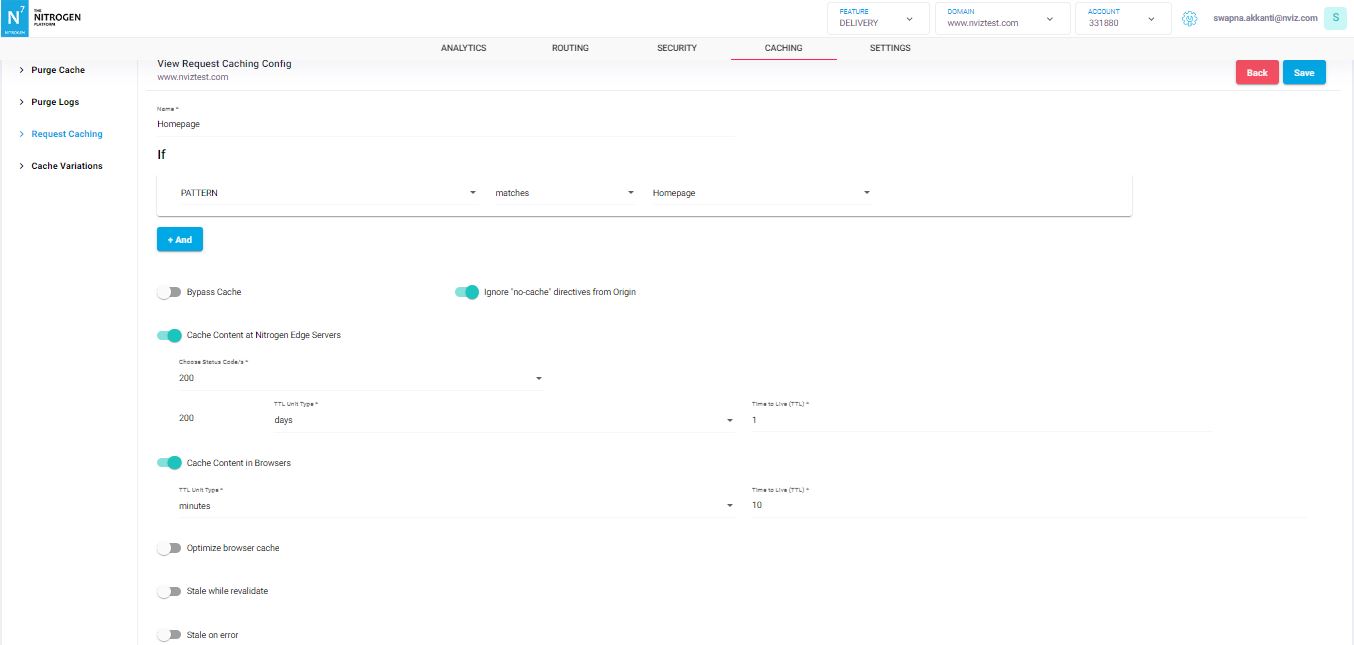Toggle Cache Content at Nitrogen Edge Servers

point(169,335)
